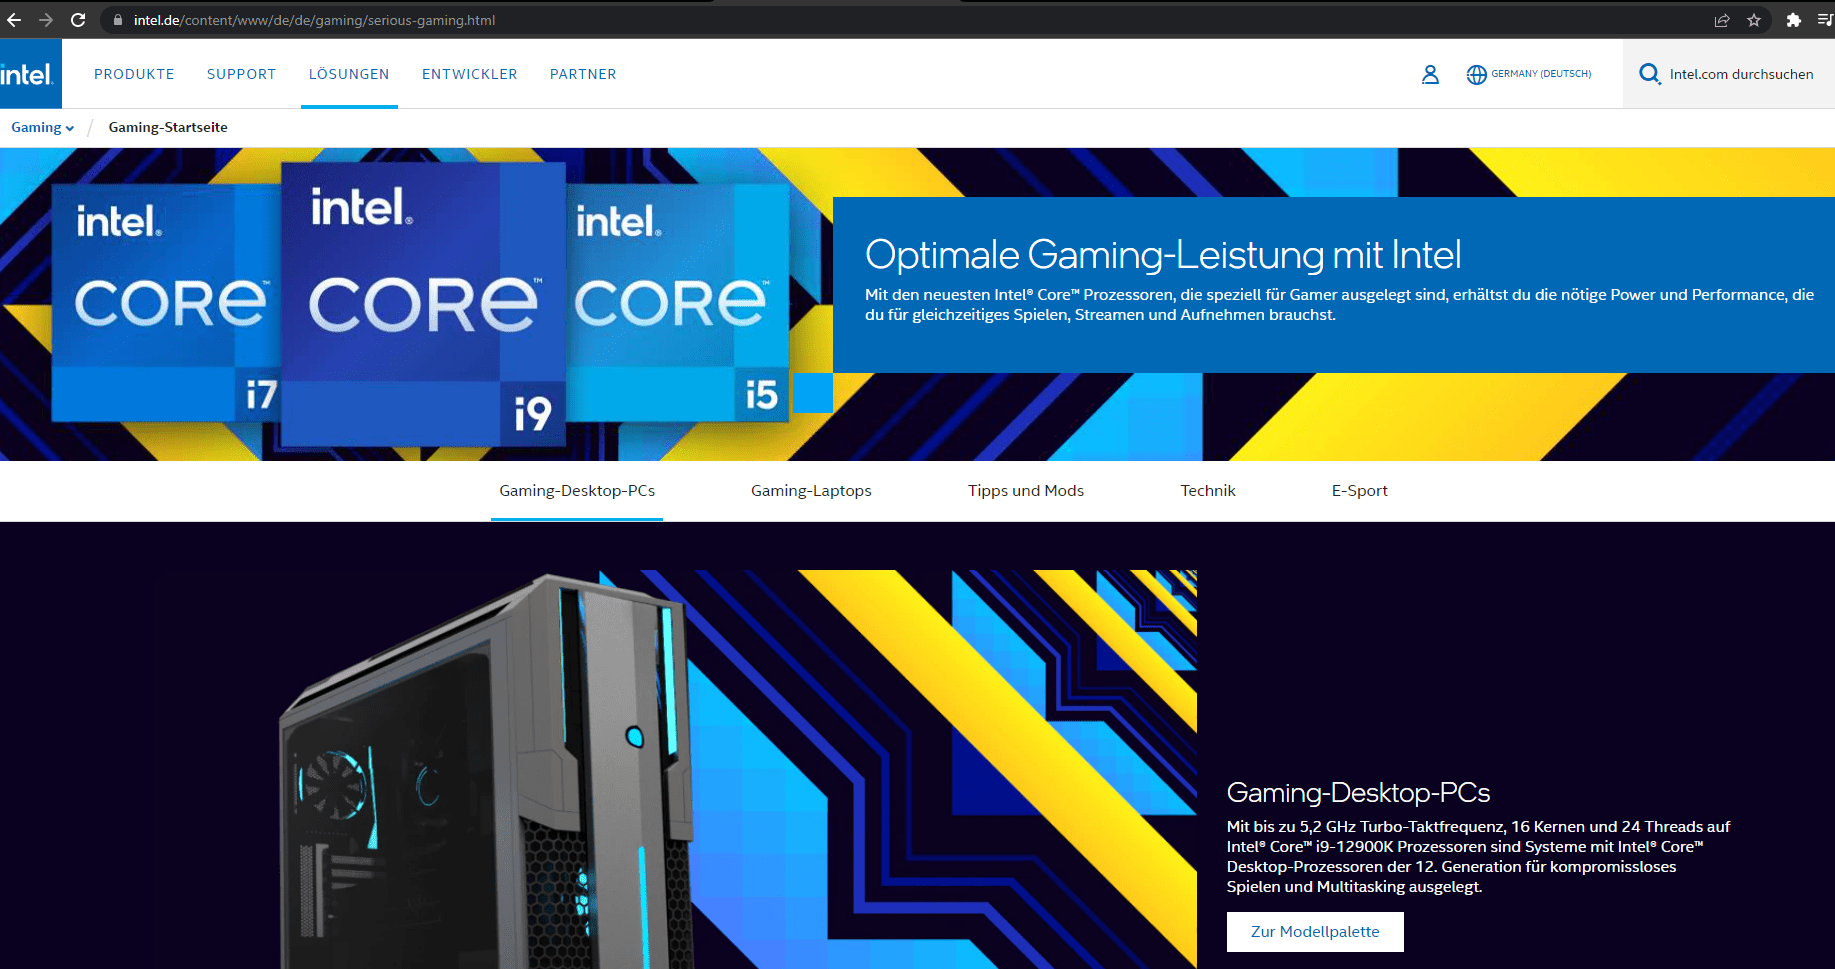Click the Gaming-Desktop-PCs section heading

pos(1358,792)
